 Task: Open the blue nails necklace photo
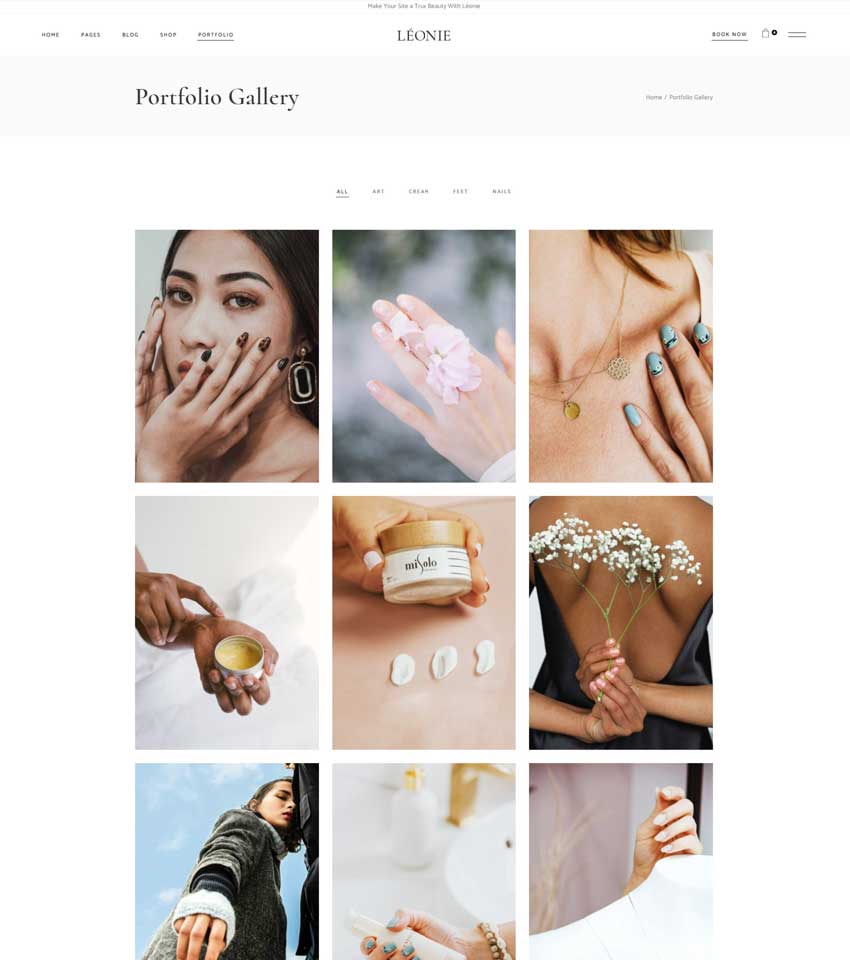[621, 356]
